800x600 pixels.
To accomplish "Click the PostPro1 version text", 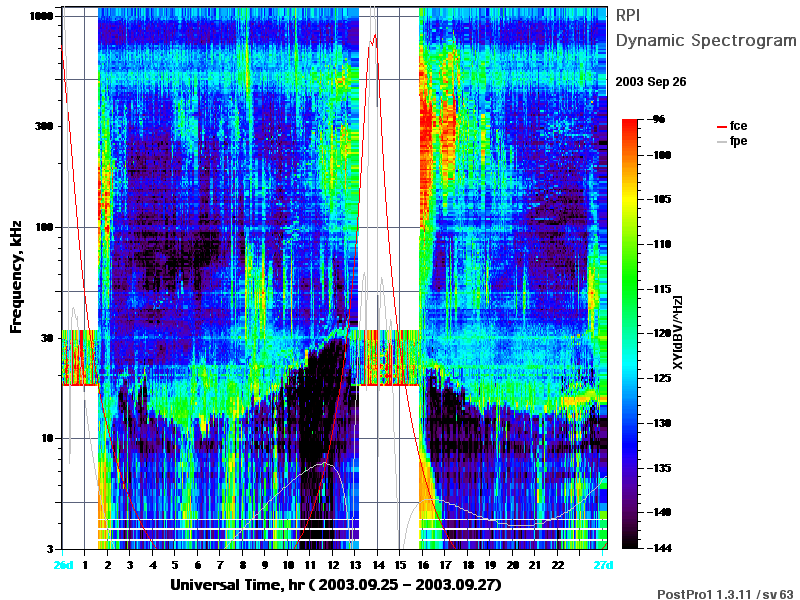I will (x=725, y=594).
